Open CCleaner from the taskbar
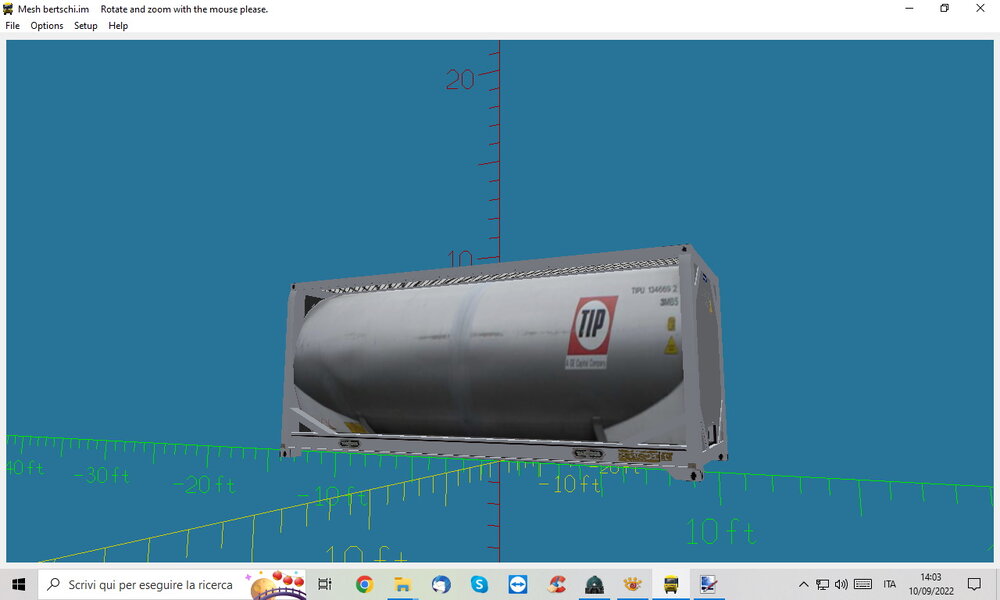Viewport: 1000px width, 600px height. [x=556, y=584]
